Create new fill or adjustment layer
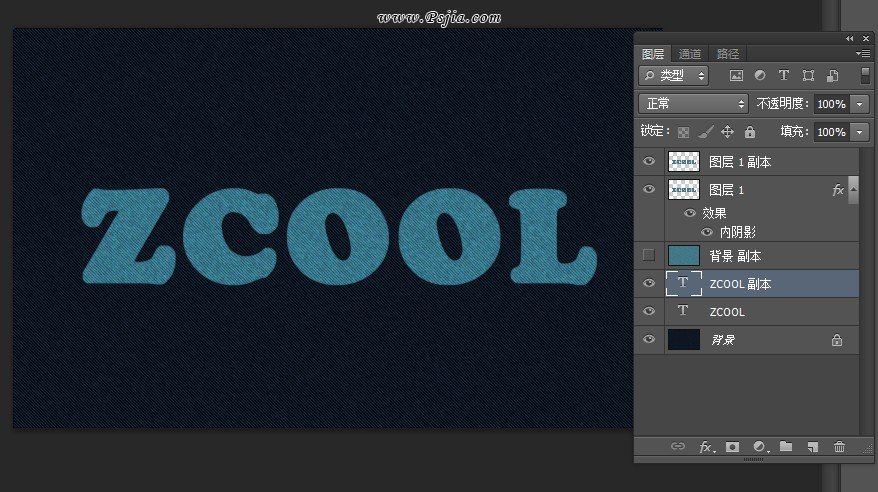 coord(760,447)
